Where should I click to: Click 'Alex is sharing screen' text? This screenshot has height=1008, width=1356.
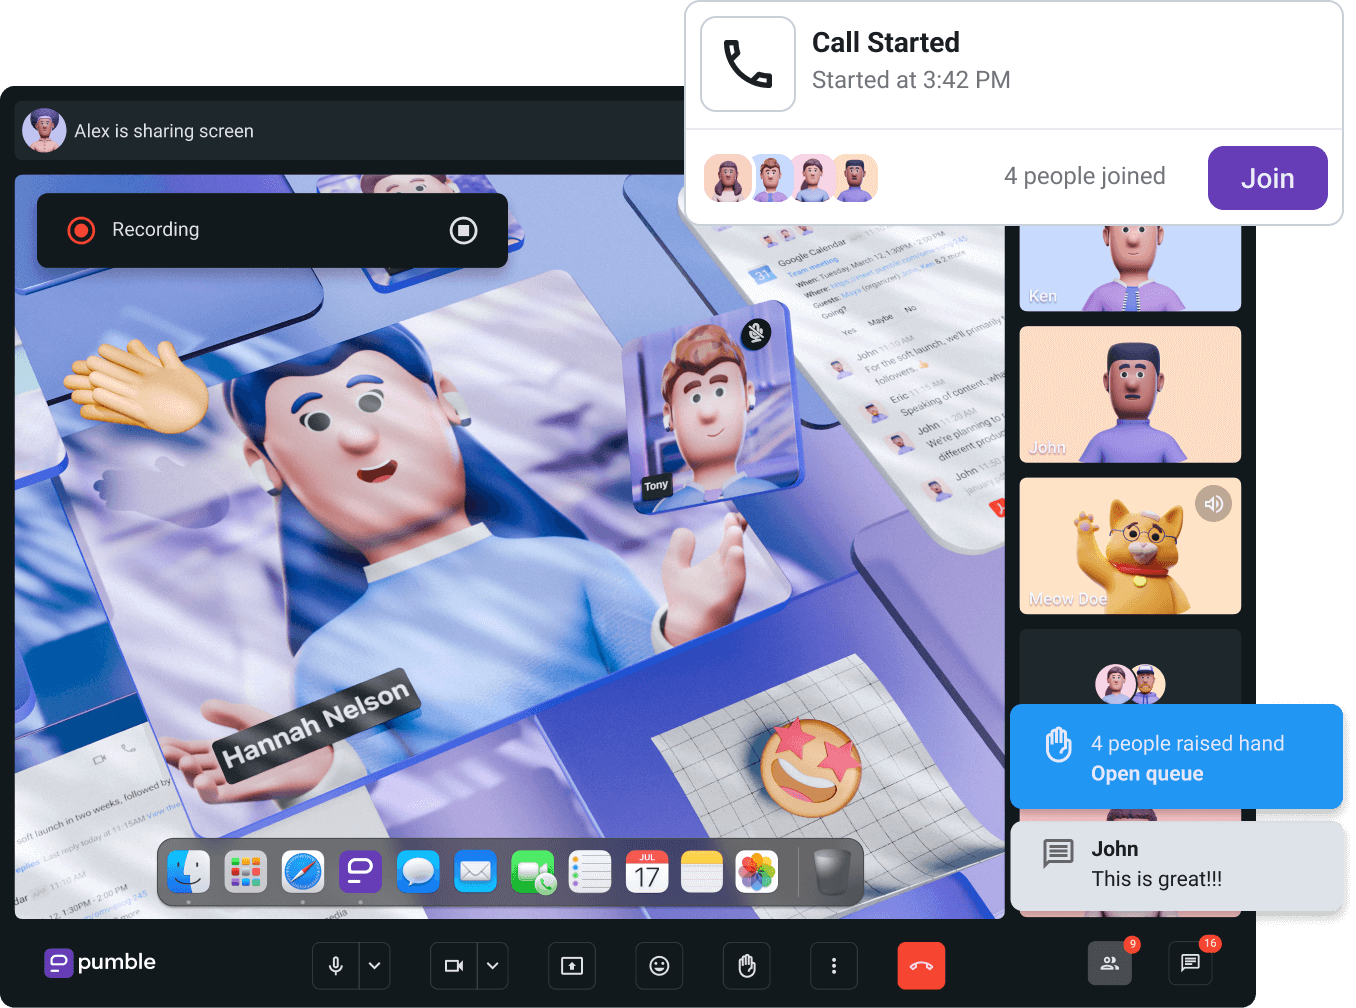164,131
